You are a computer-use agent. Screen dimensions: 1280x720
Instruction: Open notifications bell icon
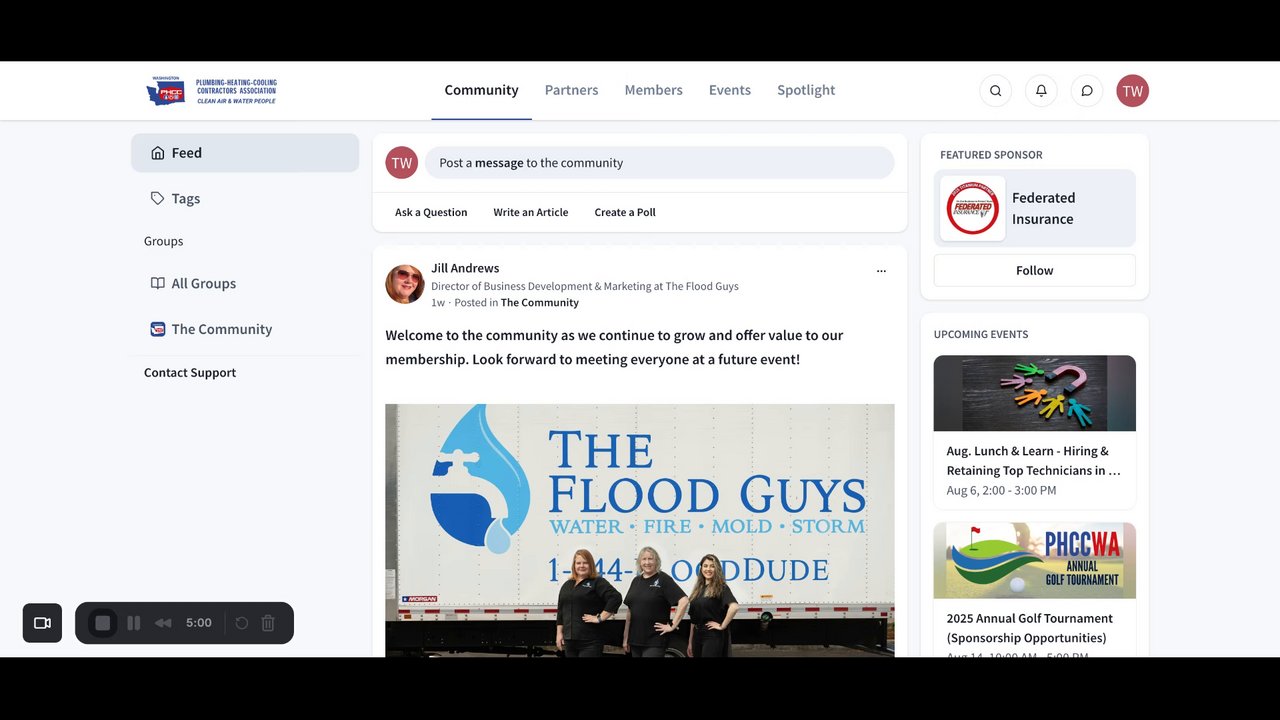(1041, 91)
